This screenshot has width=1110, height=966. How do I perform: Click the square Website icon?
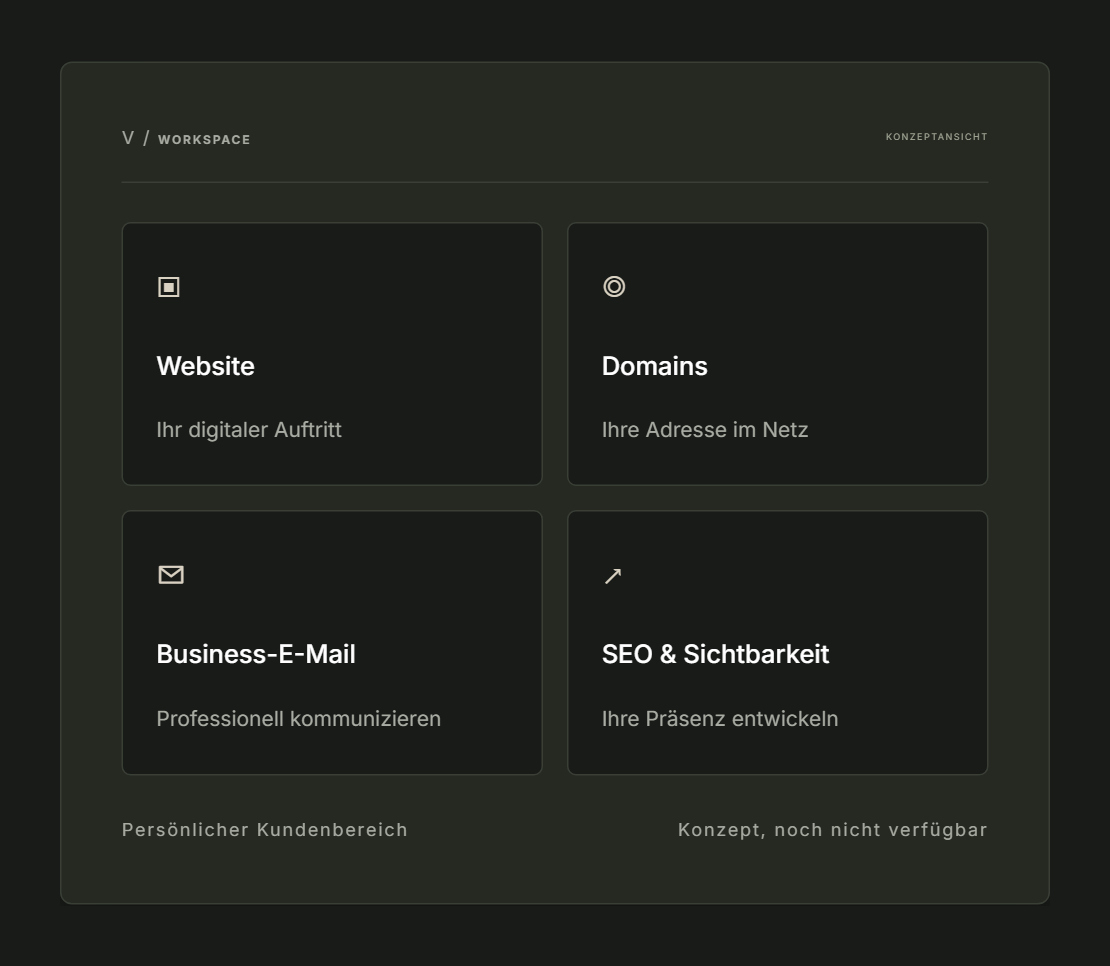point(168,287)
